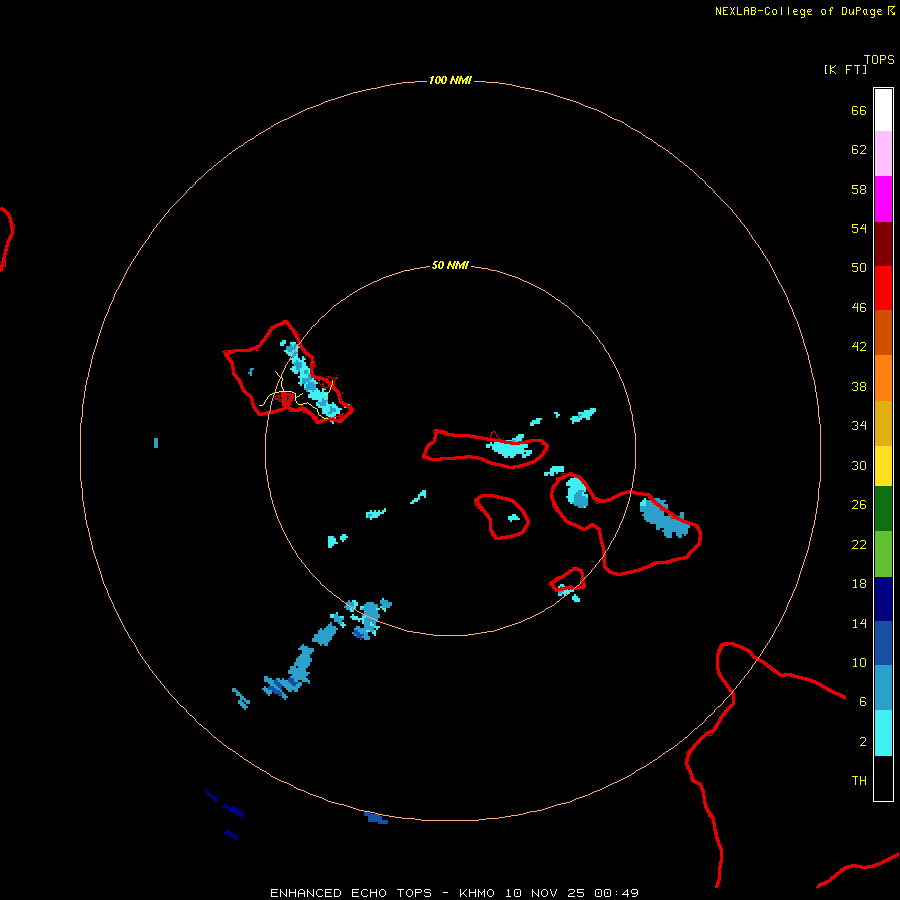Click the bright red 50 kft swatch

(x=883, y=288)
